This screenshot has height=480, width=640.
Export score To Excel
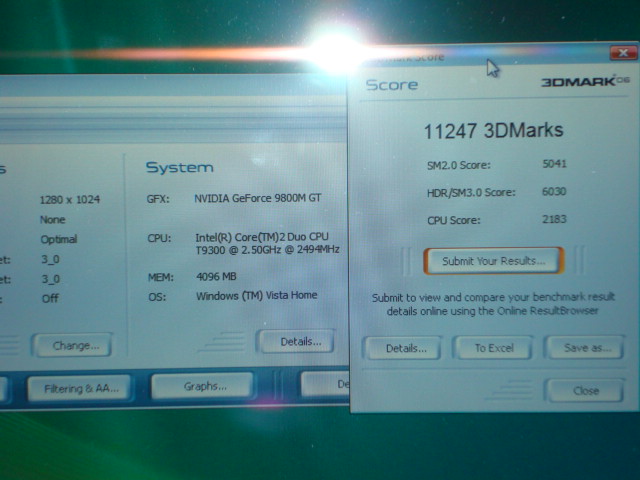pyautogui.click(x=493, y=348)
